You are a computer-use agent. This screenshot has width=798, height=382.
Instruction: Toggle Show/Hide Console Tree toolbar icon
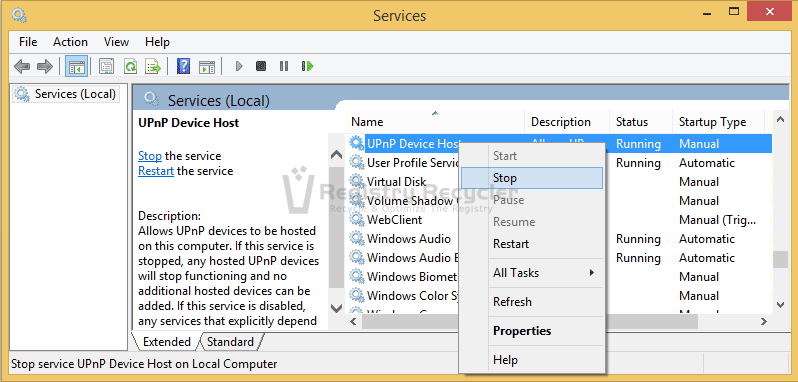pos(76,66)
